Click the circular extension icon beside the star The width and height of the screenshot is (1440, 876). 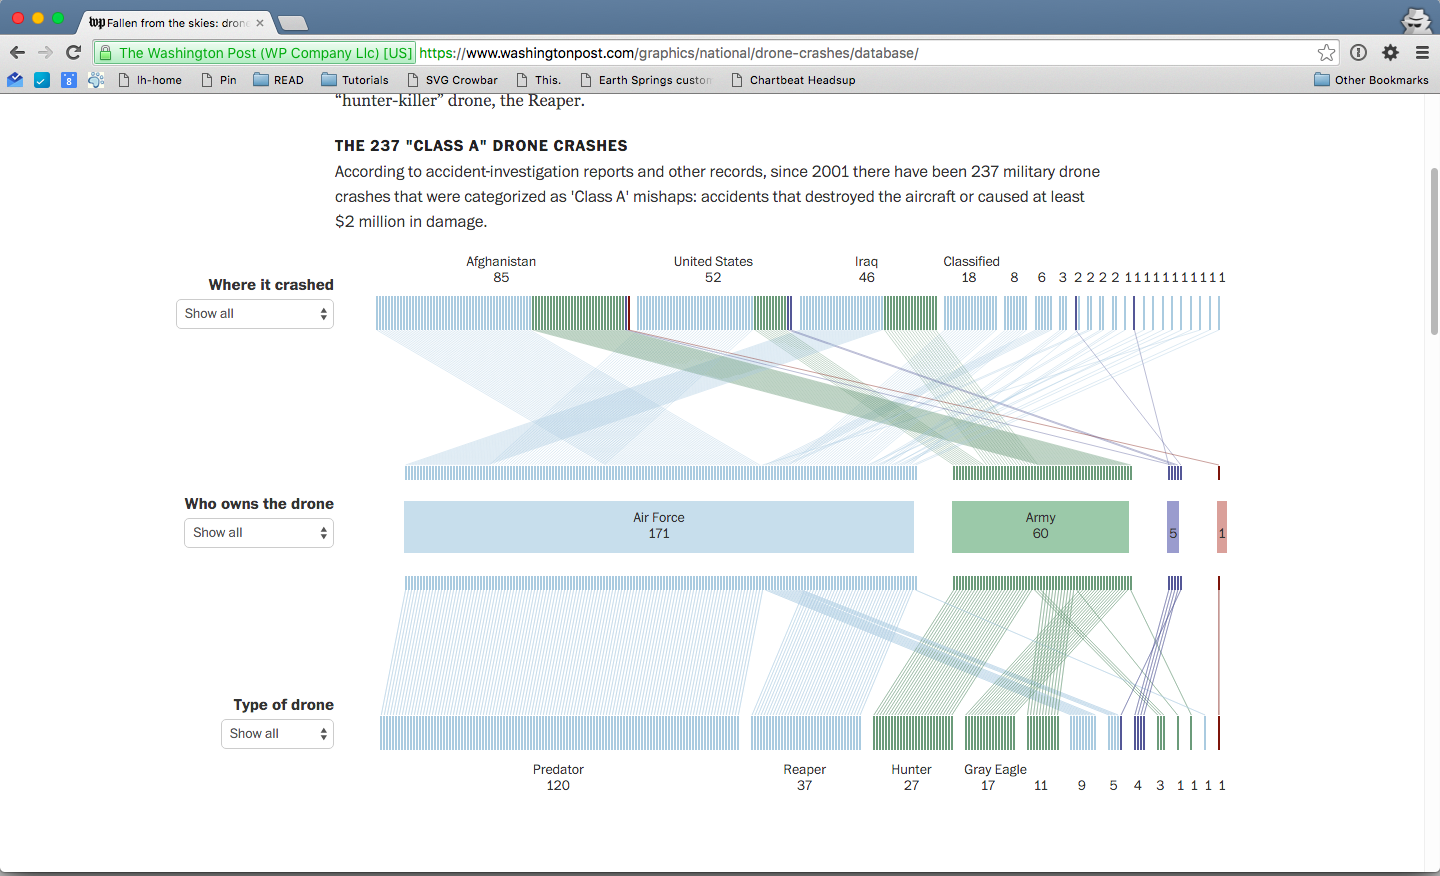point(1358,53)
